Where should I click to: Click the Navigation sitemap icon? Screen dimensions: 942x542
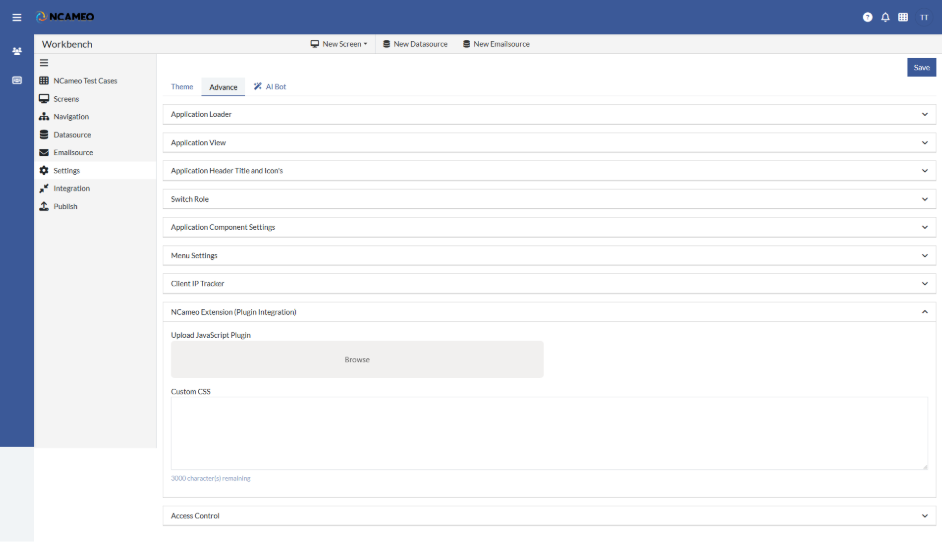point(44,117)
